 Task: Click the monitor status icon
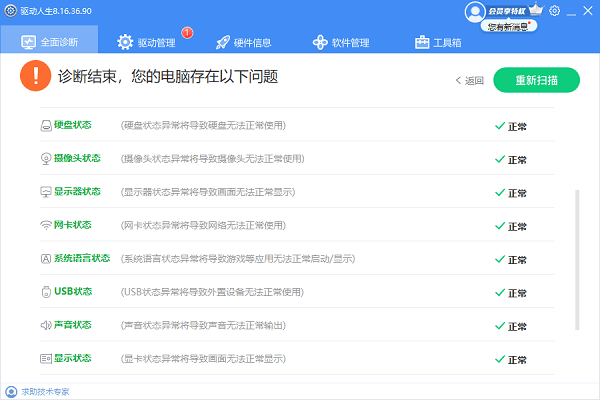[x=46, y=192]
